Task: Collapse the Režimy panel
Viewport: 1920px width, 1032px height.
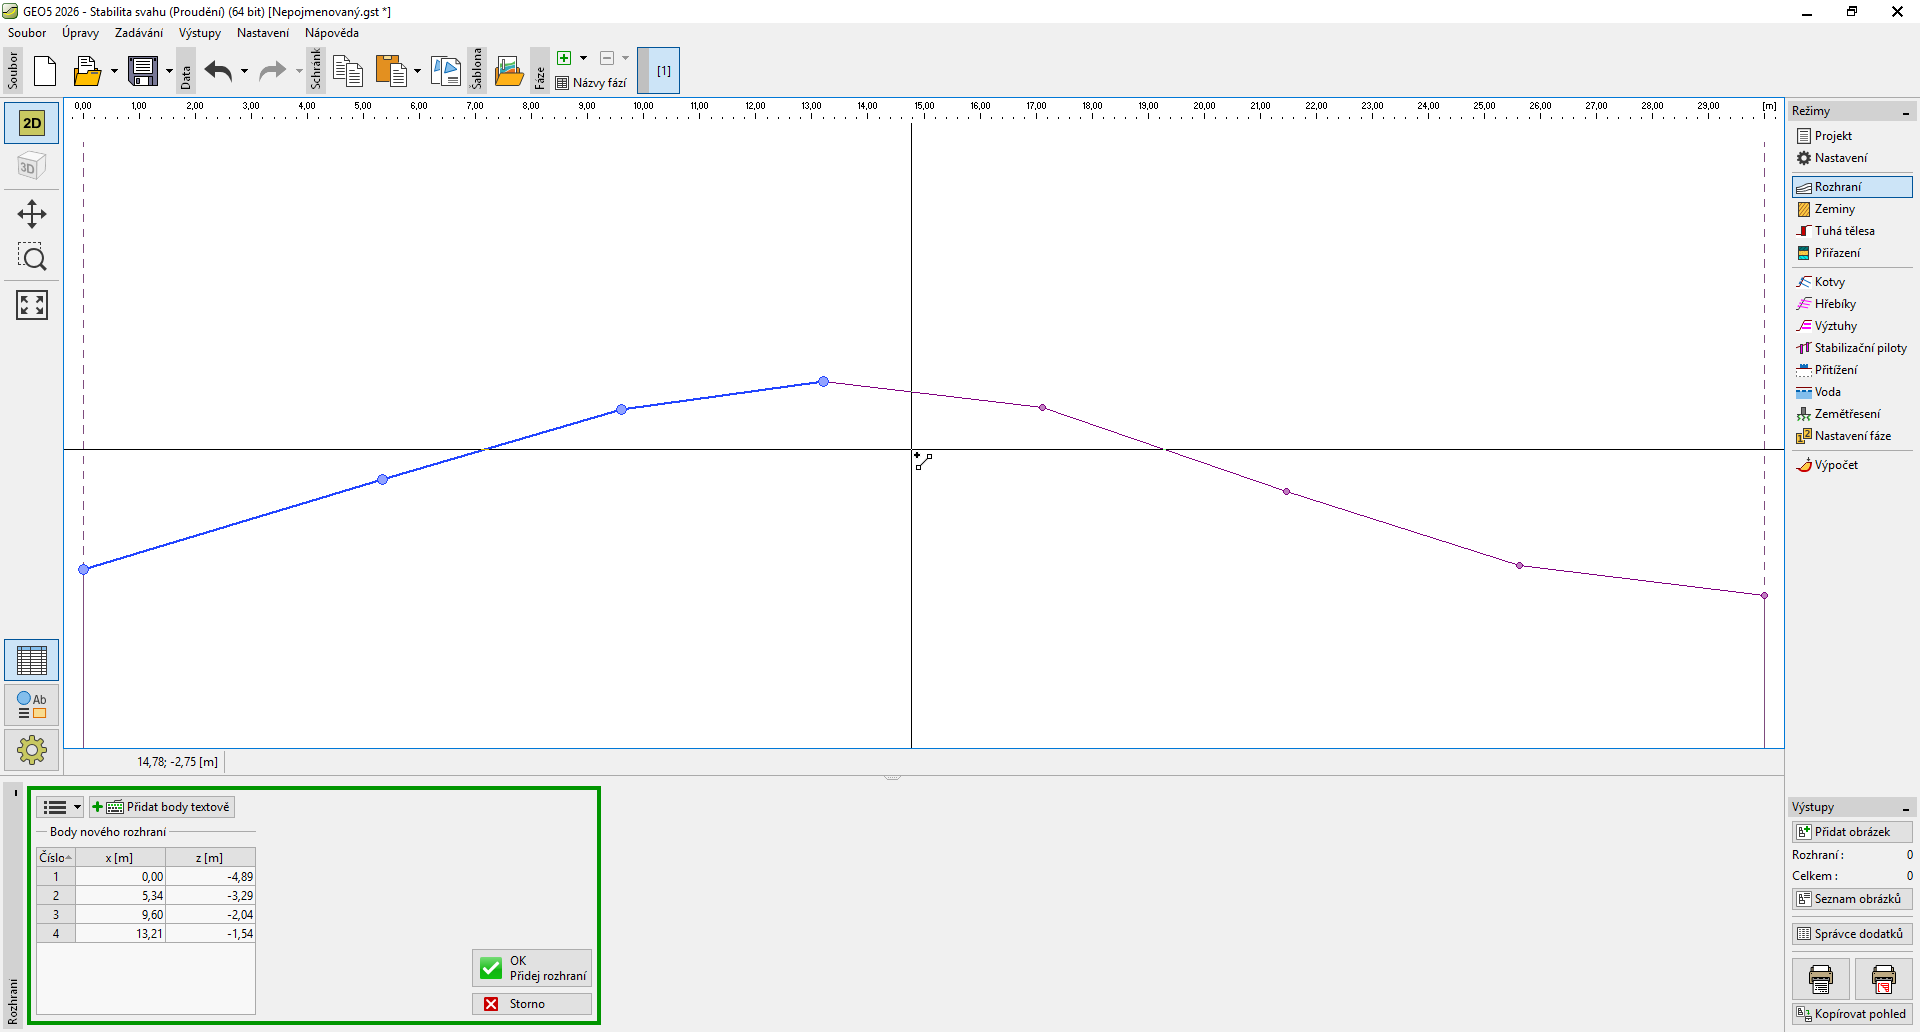Action: [x=1905, y=112]
